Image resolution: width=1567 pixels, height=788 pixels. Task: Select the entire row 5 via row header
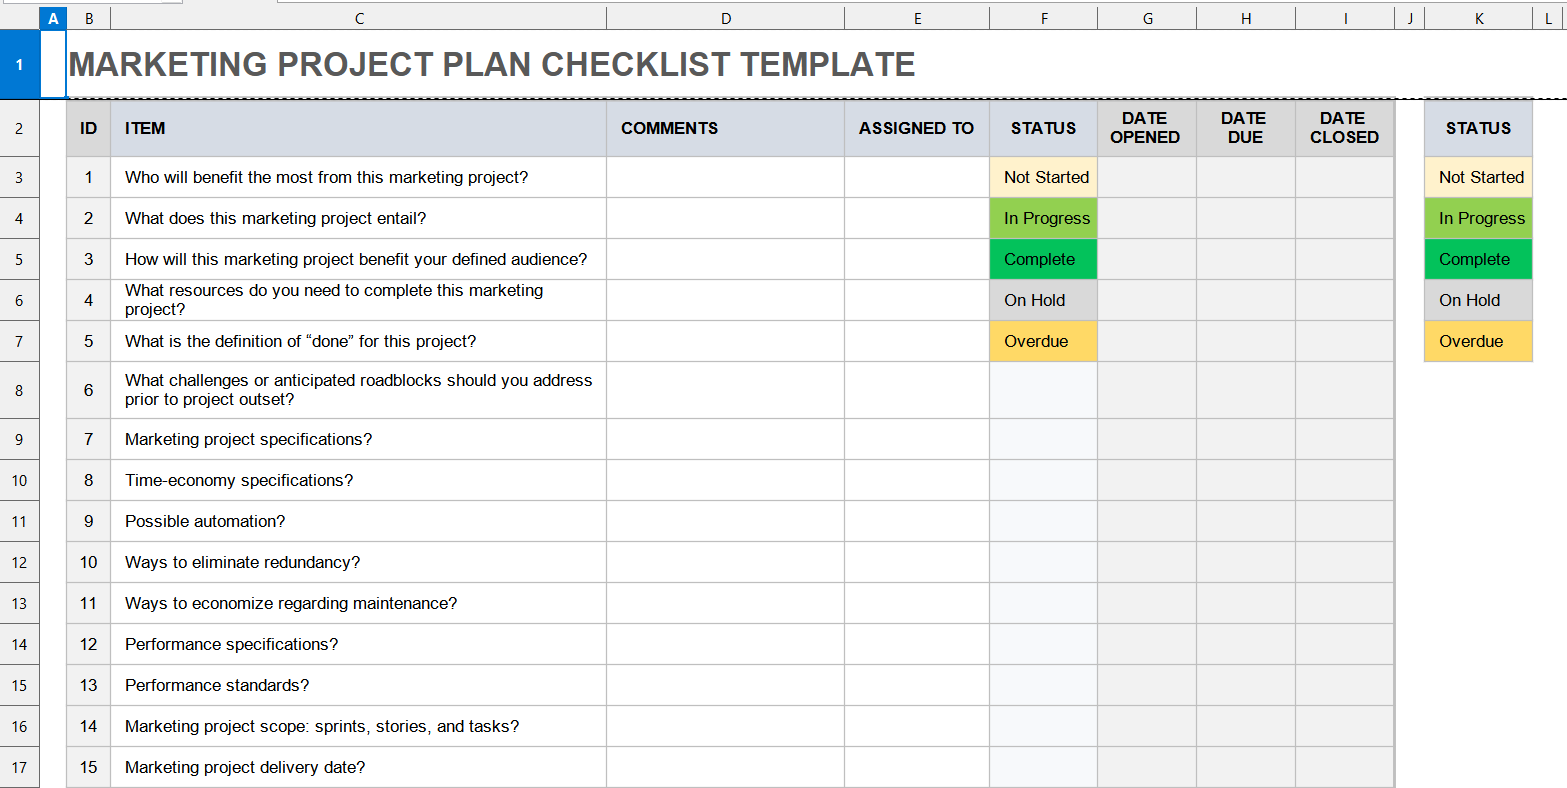coord(19,259)
